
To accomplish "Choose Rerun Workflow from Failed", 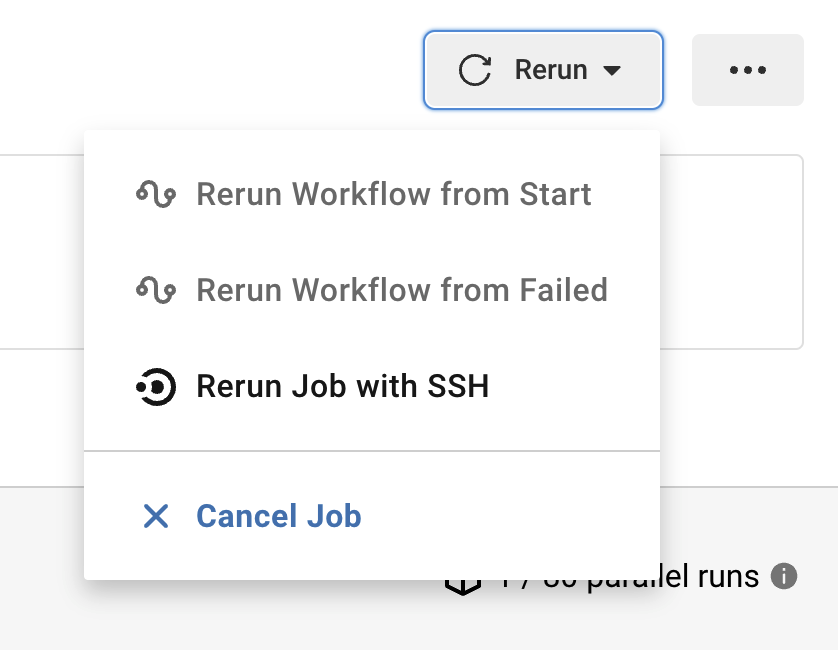I will click(x=401, y=290).
